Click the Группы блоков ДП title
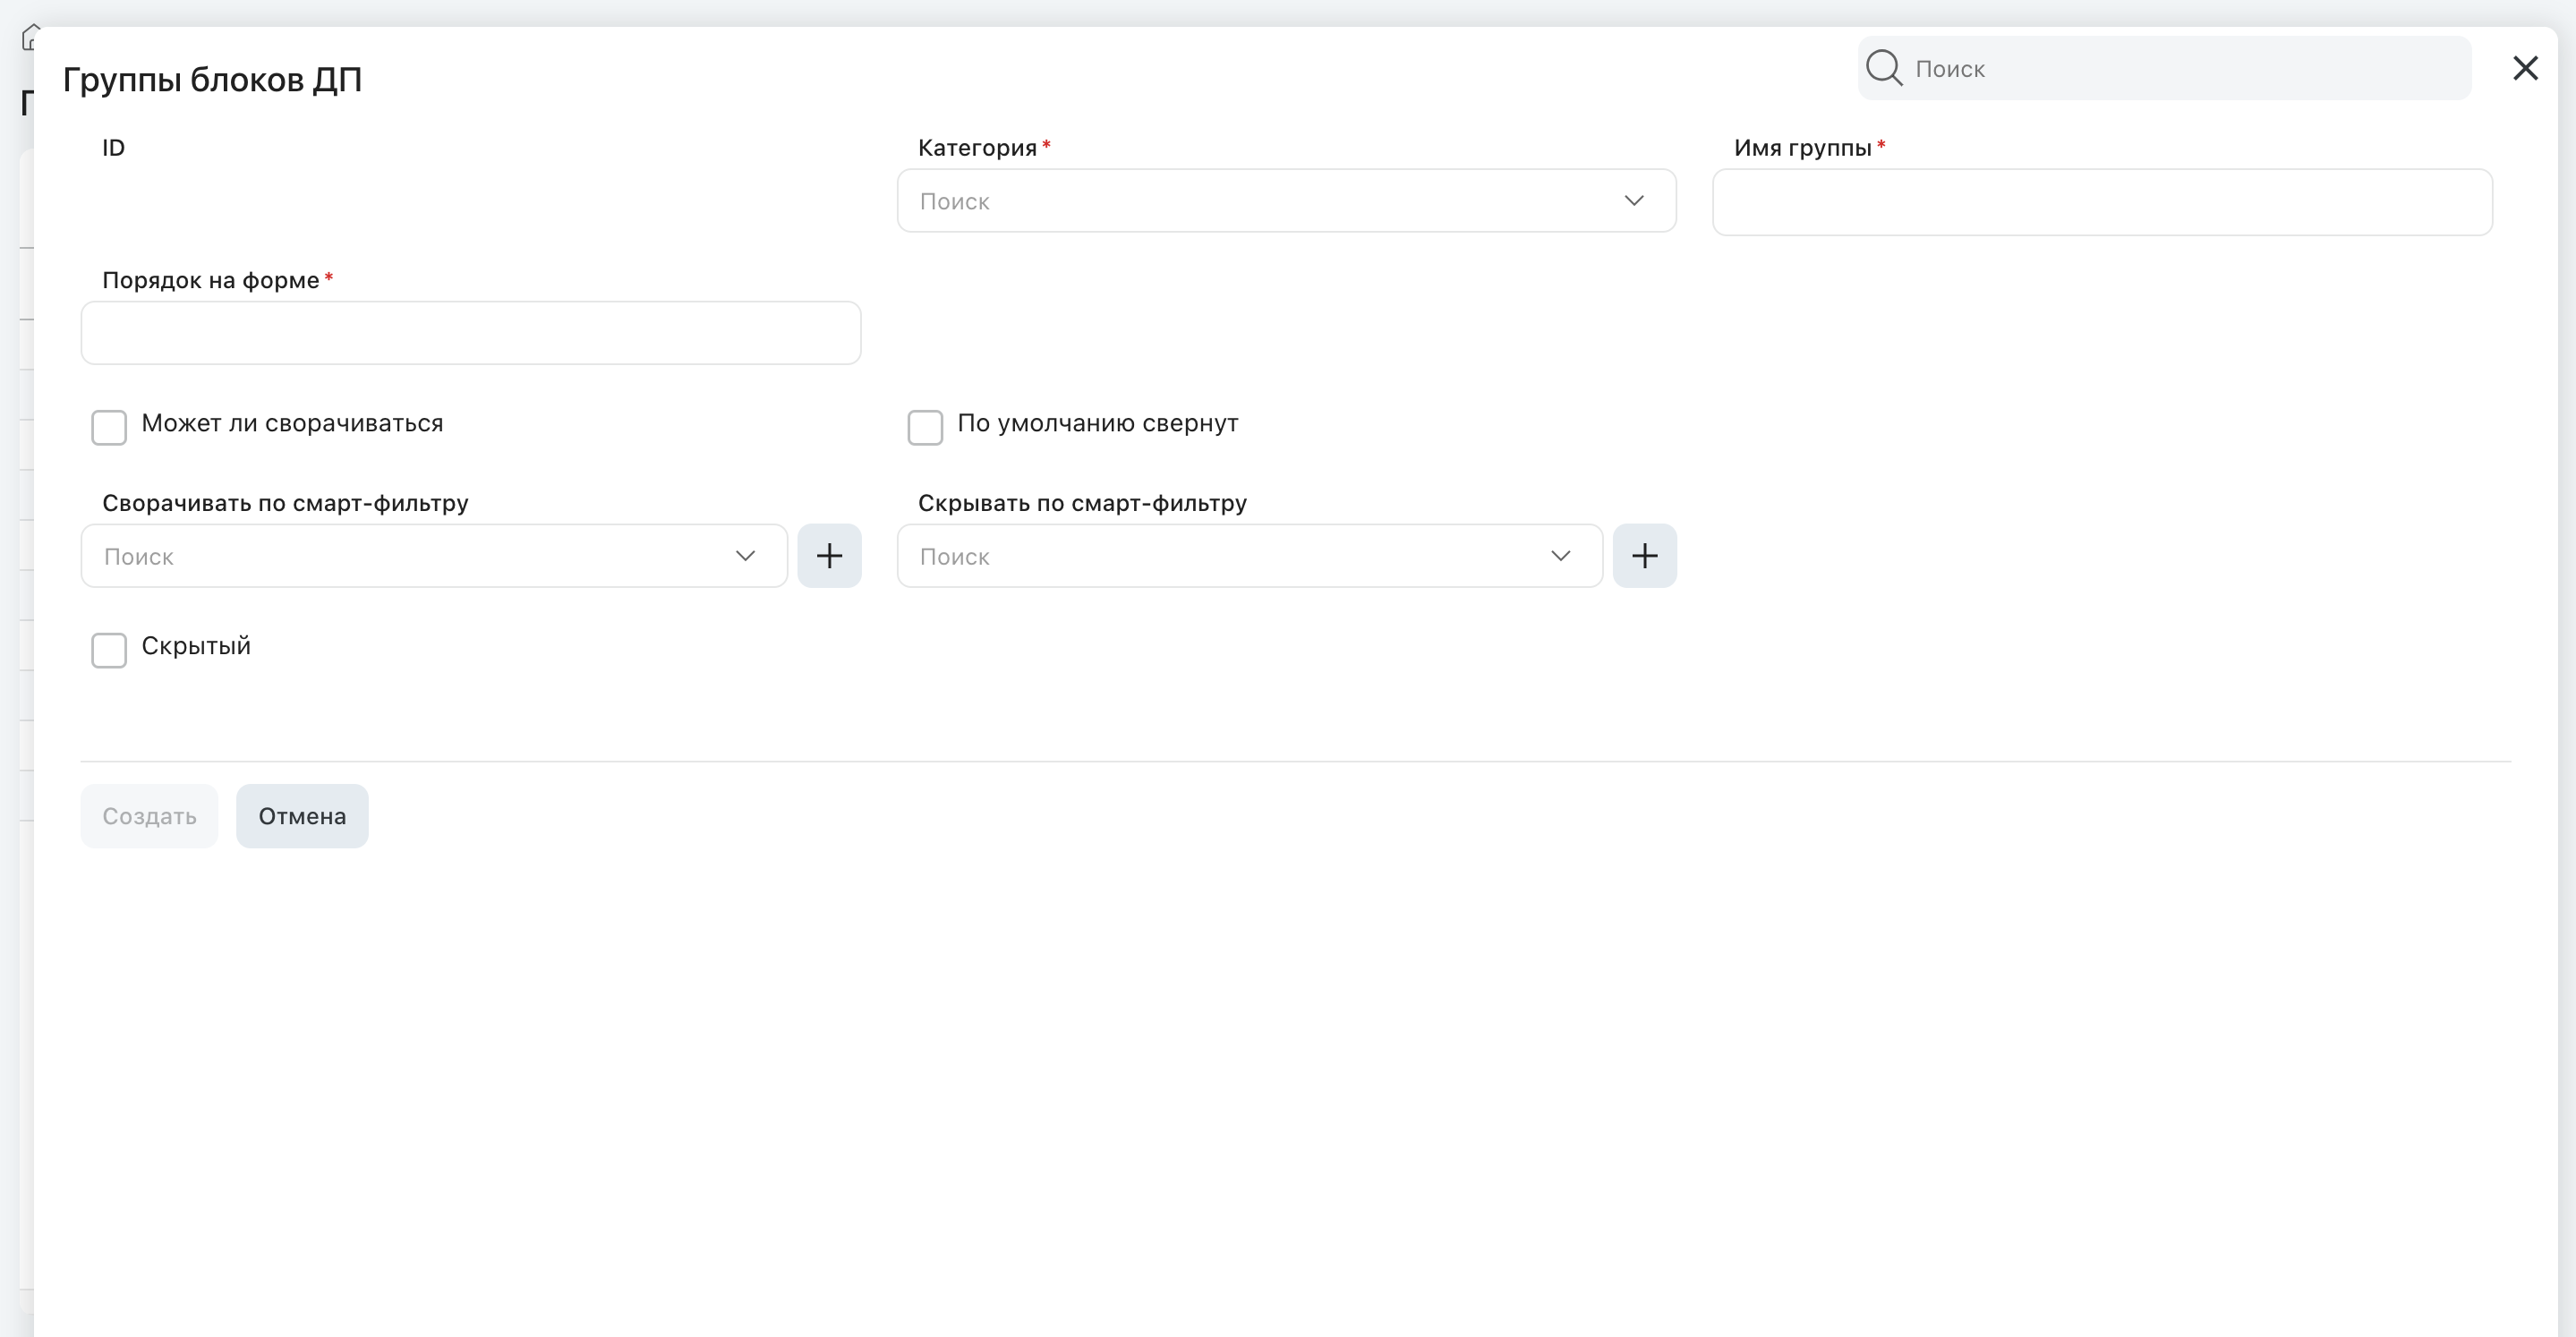Image resolution: width=2576 pixels, height=1337 pixels. click(212, 80)
